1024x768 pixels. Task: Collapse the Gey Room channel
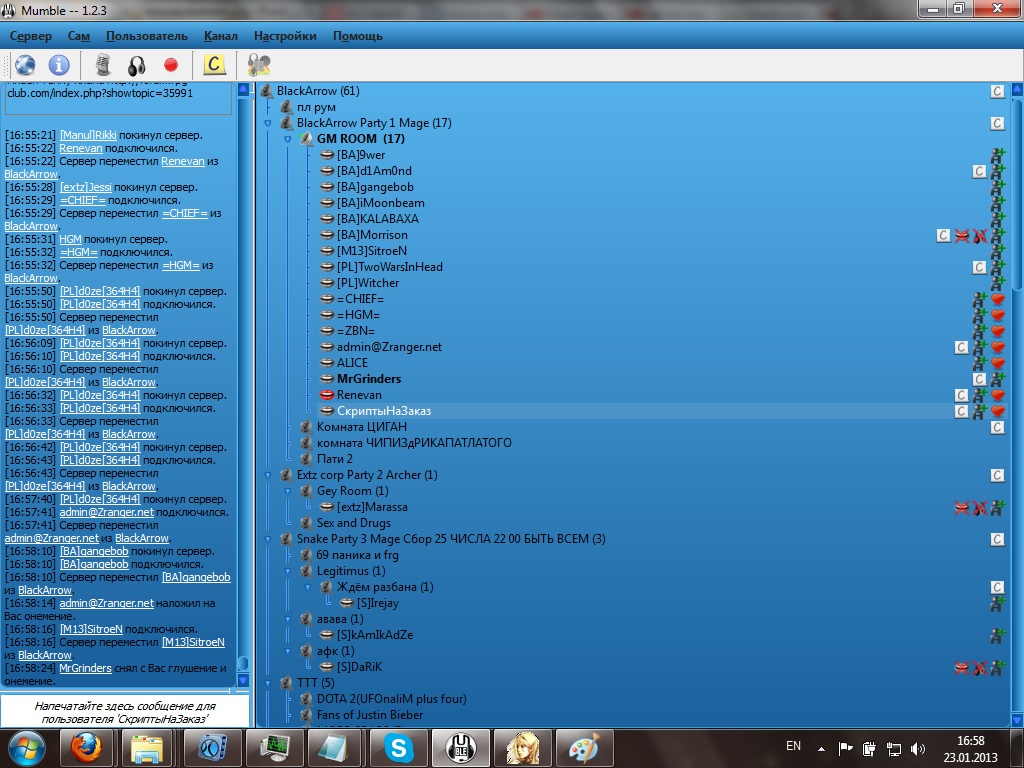[288, 491]
